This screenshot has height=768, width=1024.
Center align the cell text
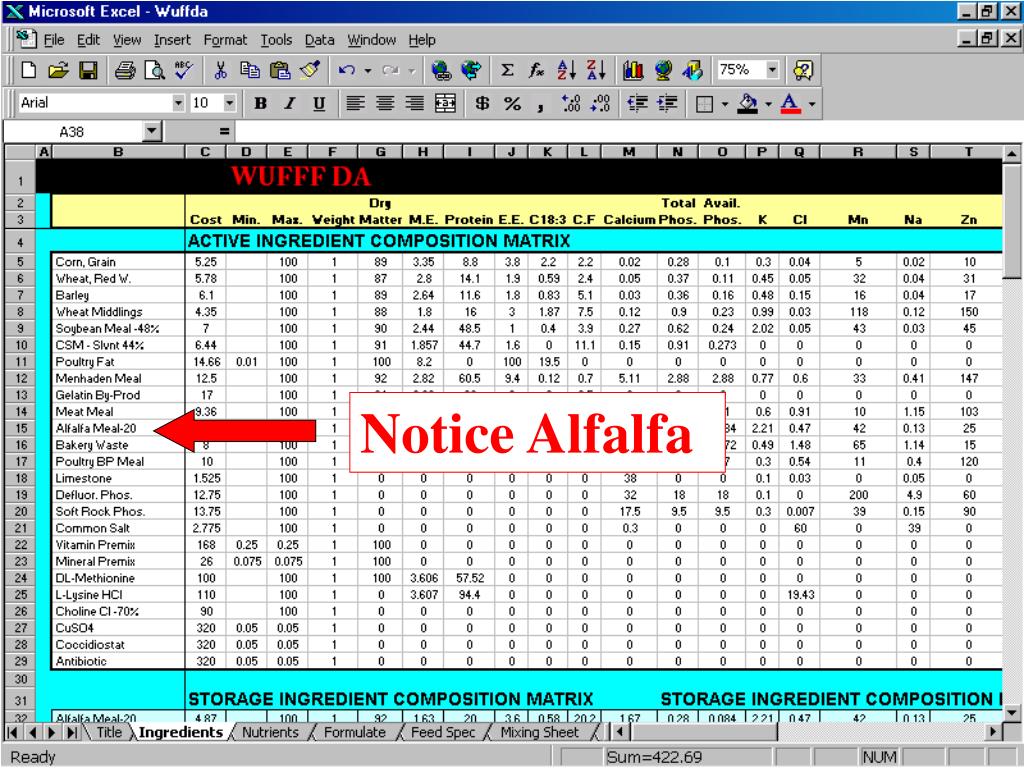point(385,103)
